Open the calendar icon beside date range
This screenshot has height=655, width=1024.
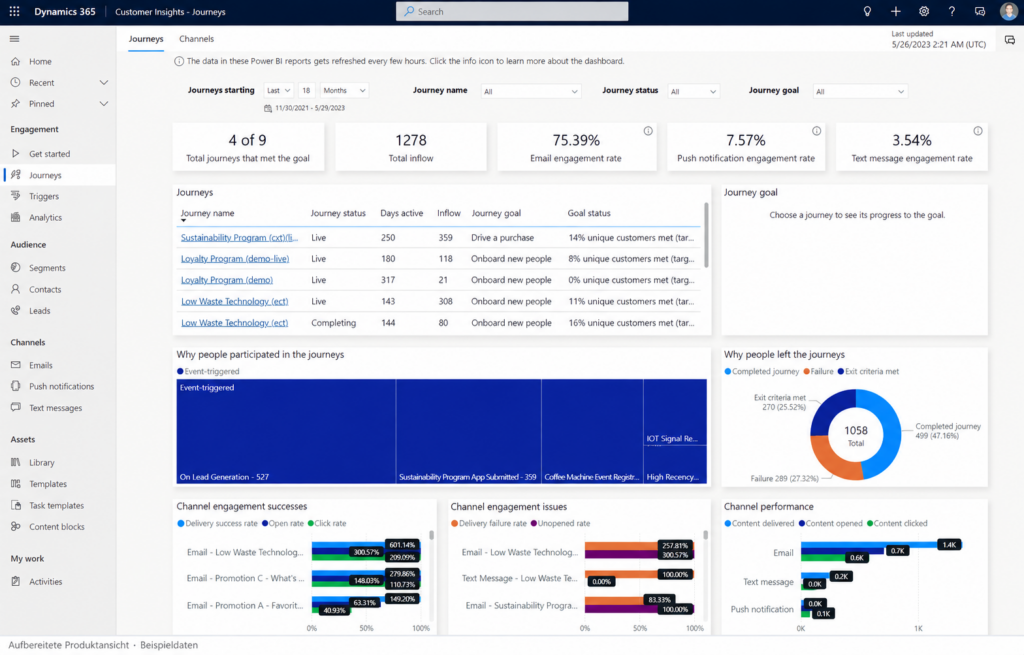click(x=268, y=108)
